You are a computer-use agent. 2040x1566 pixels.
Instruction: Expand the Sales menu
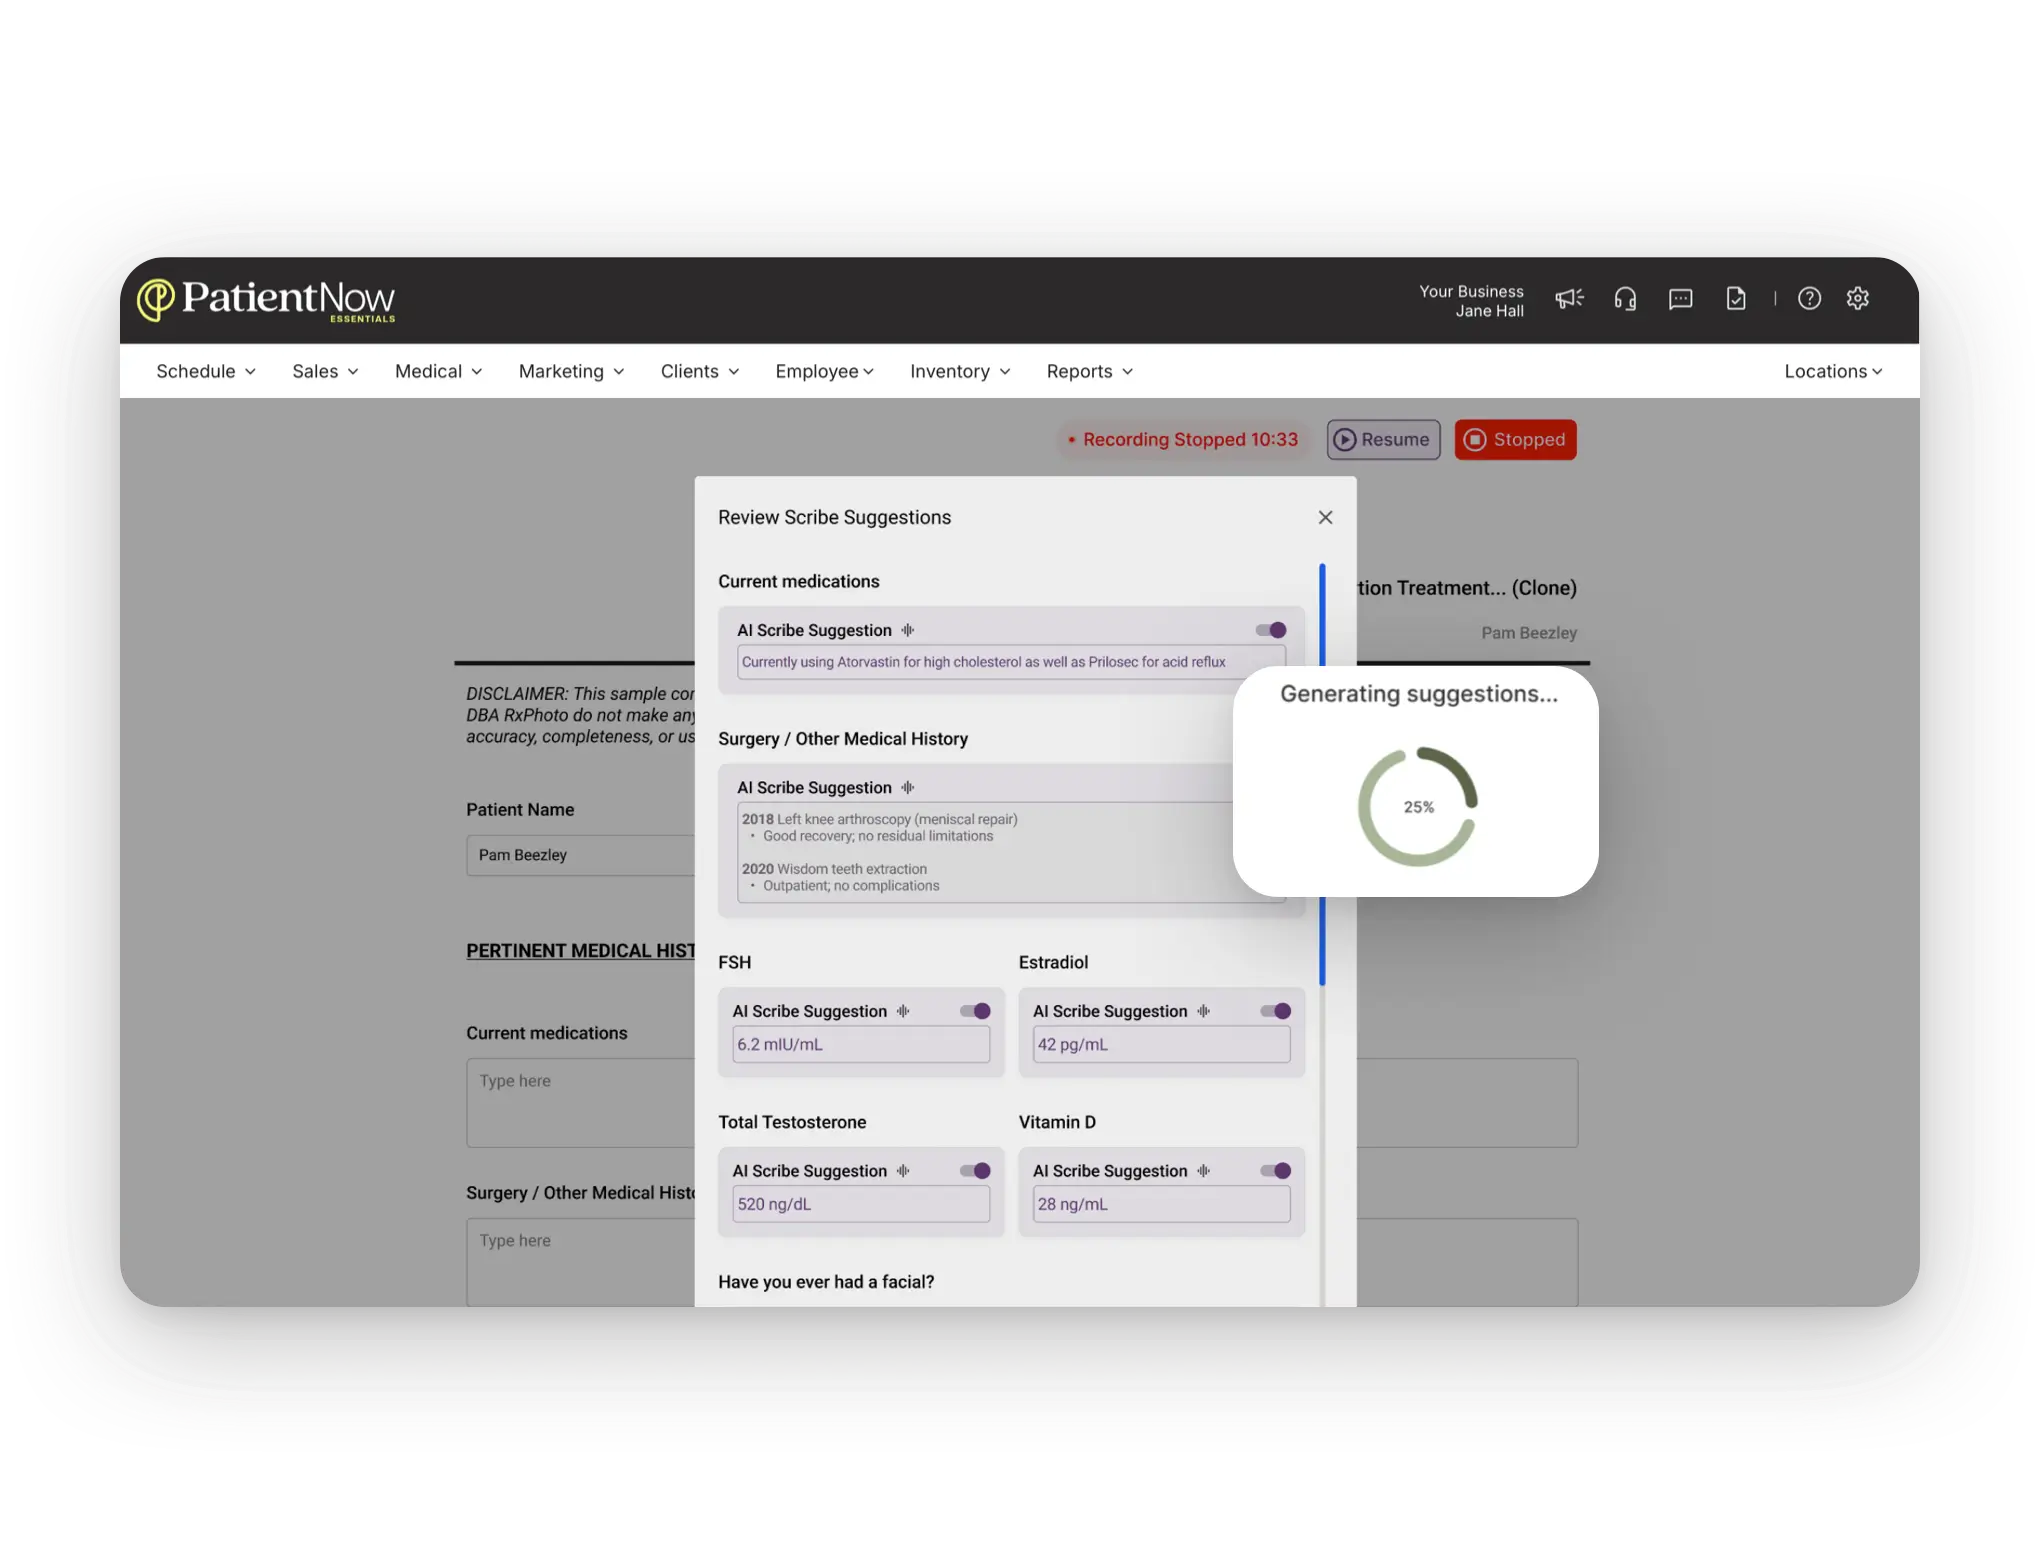(x=325, y=371)
